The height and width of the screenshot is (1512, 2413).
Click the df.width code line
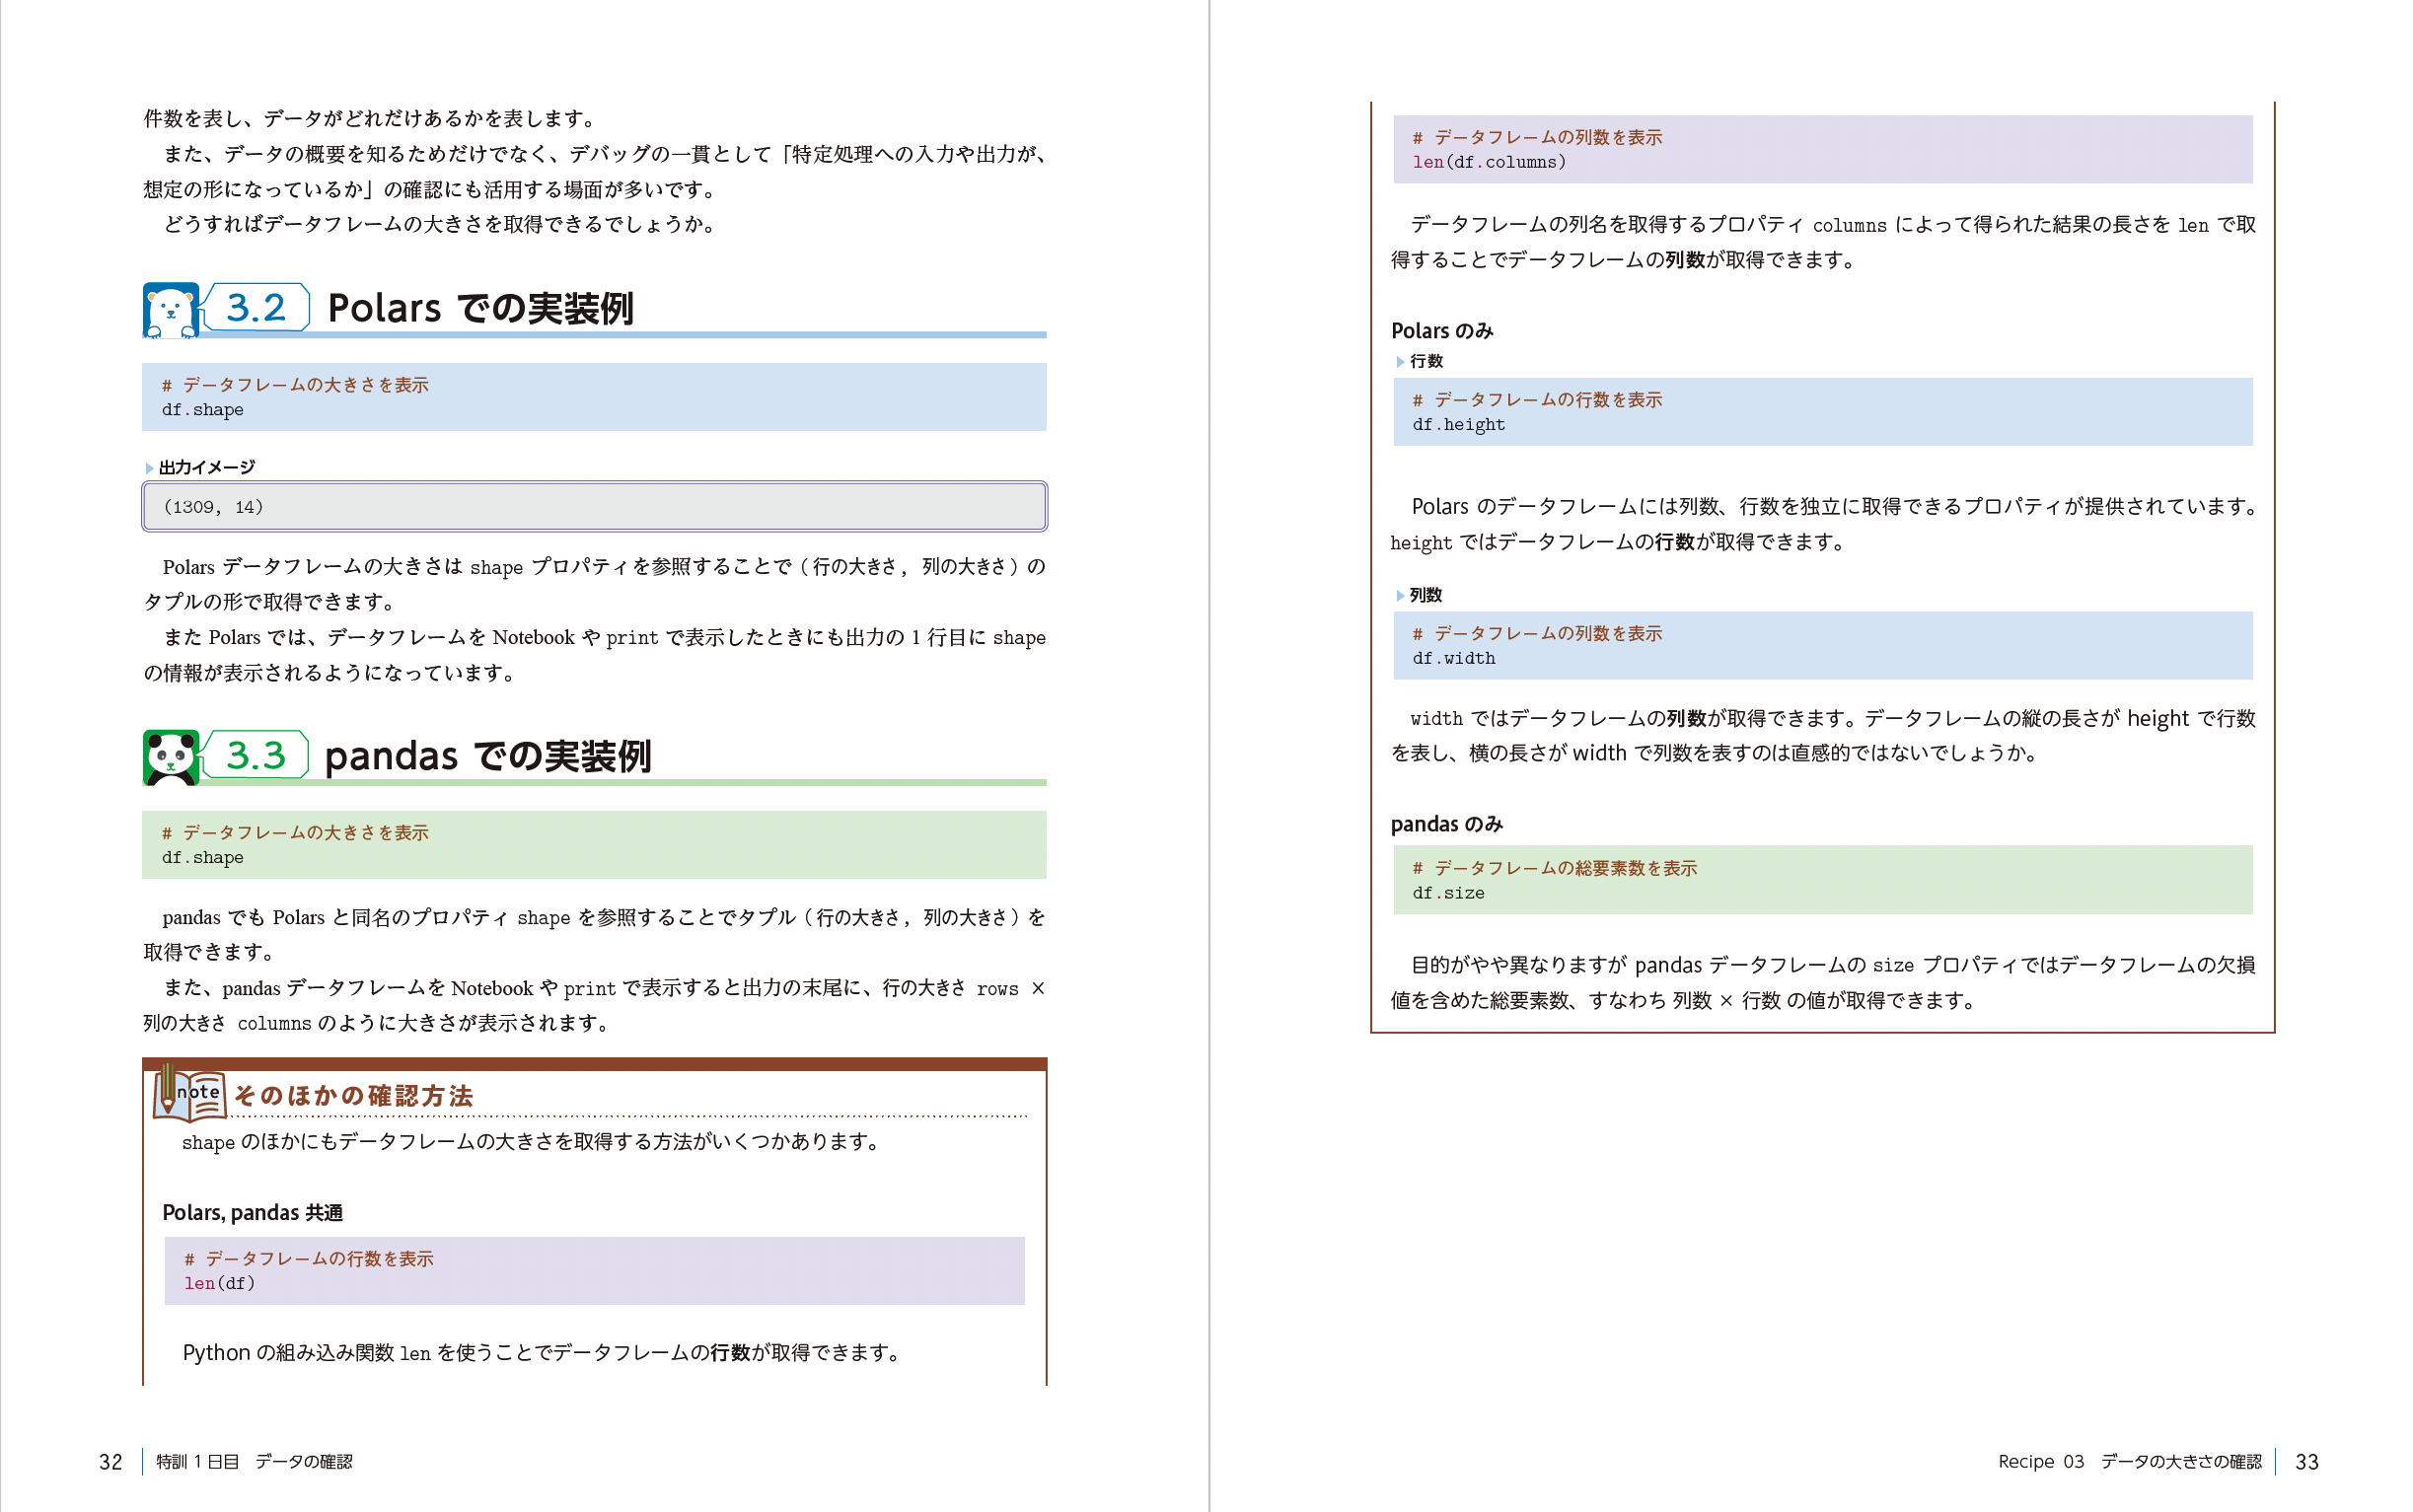pyautogui.click(x=1454, y=659)
